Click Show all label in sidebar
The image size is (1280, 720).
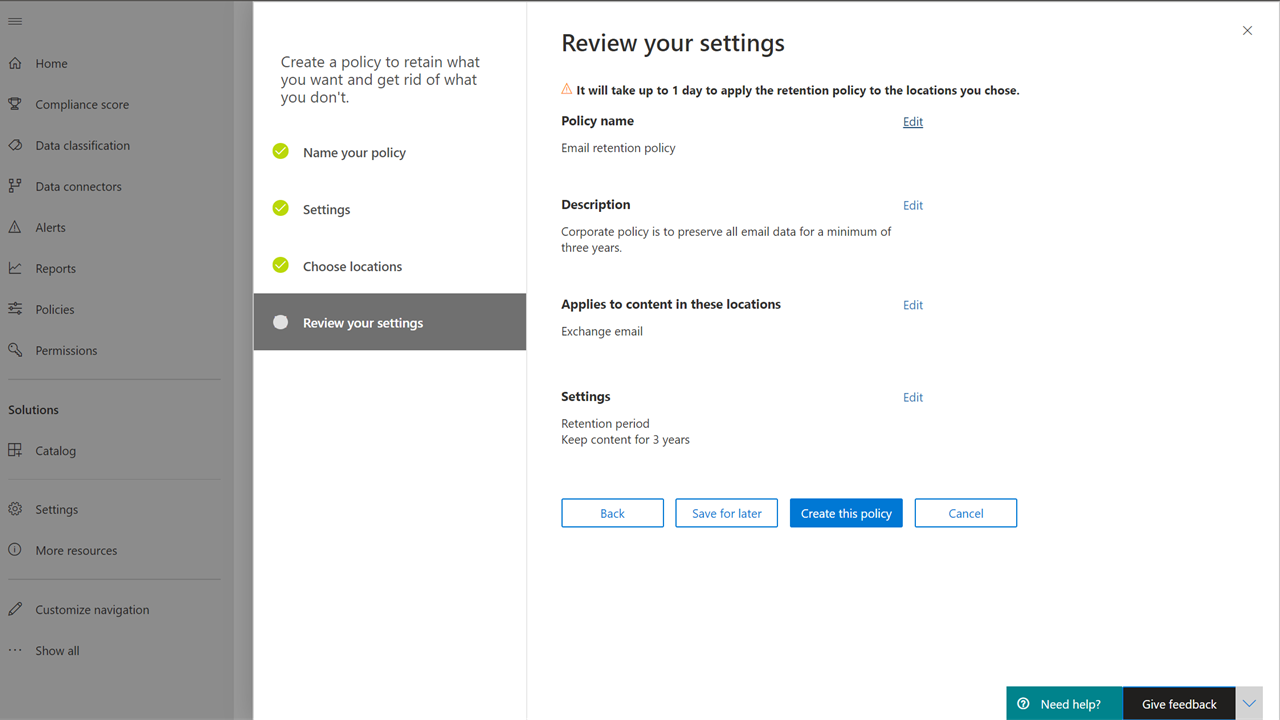click(x=57, y=650)
